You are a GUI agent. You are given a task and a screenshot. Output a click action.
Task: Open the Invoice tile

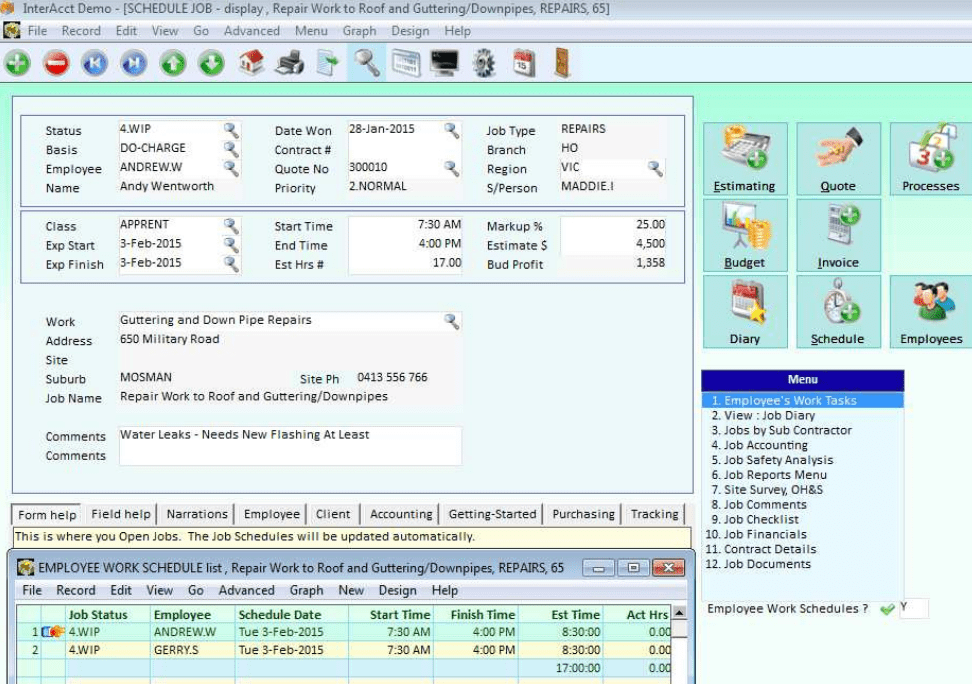click(838, 235)
